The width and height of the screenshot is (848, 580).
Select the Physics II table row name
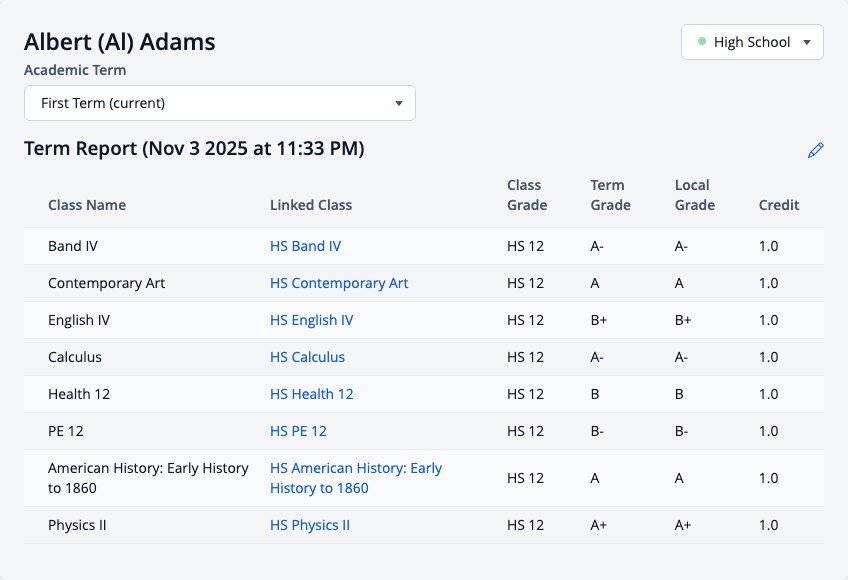pyautogui.click(x=77, y=525)
